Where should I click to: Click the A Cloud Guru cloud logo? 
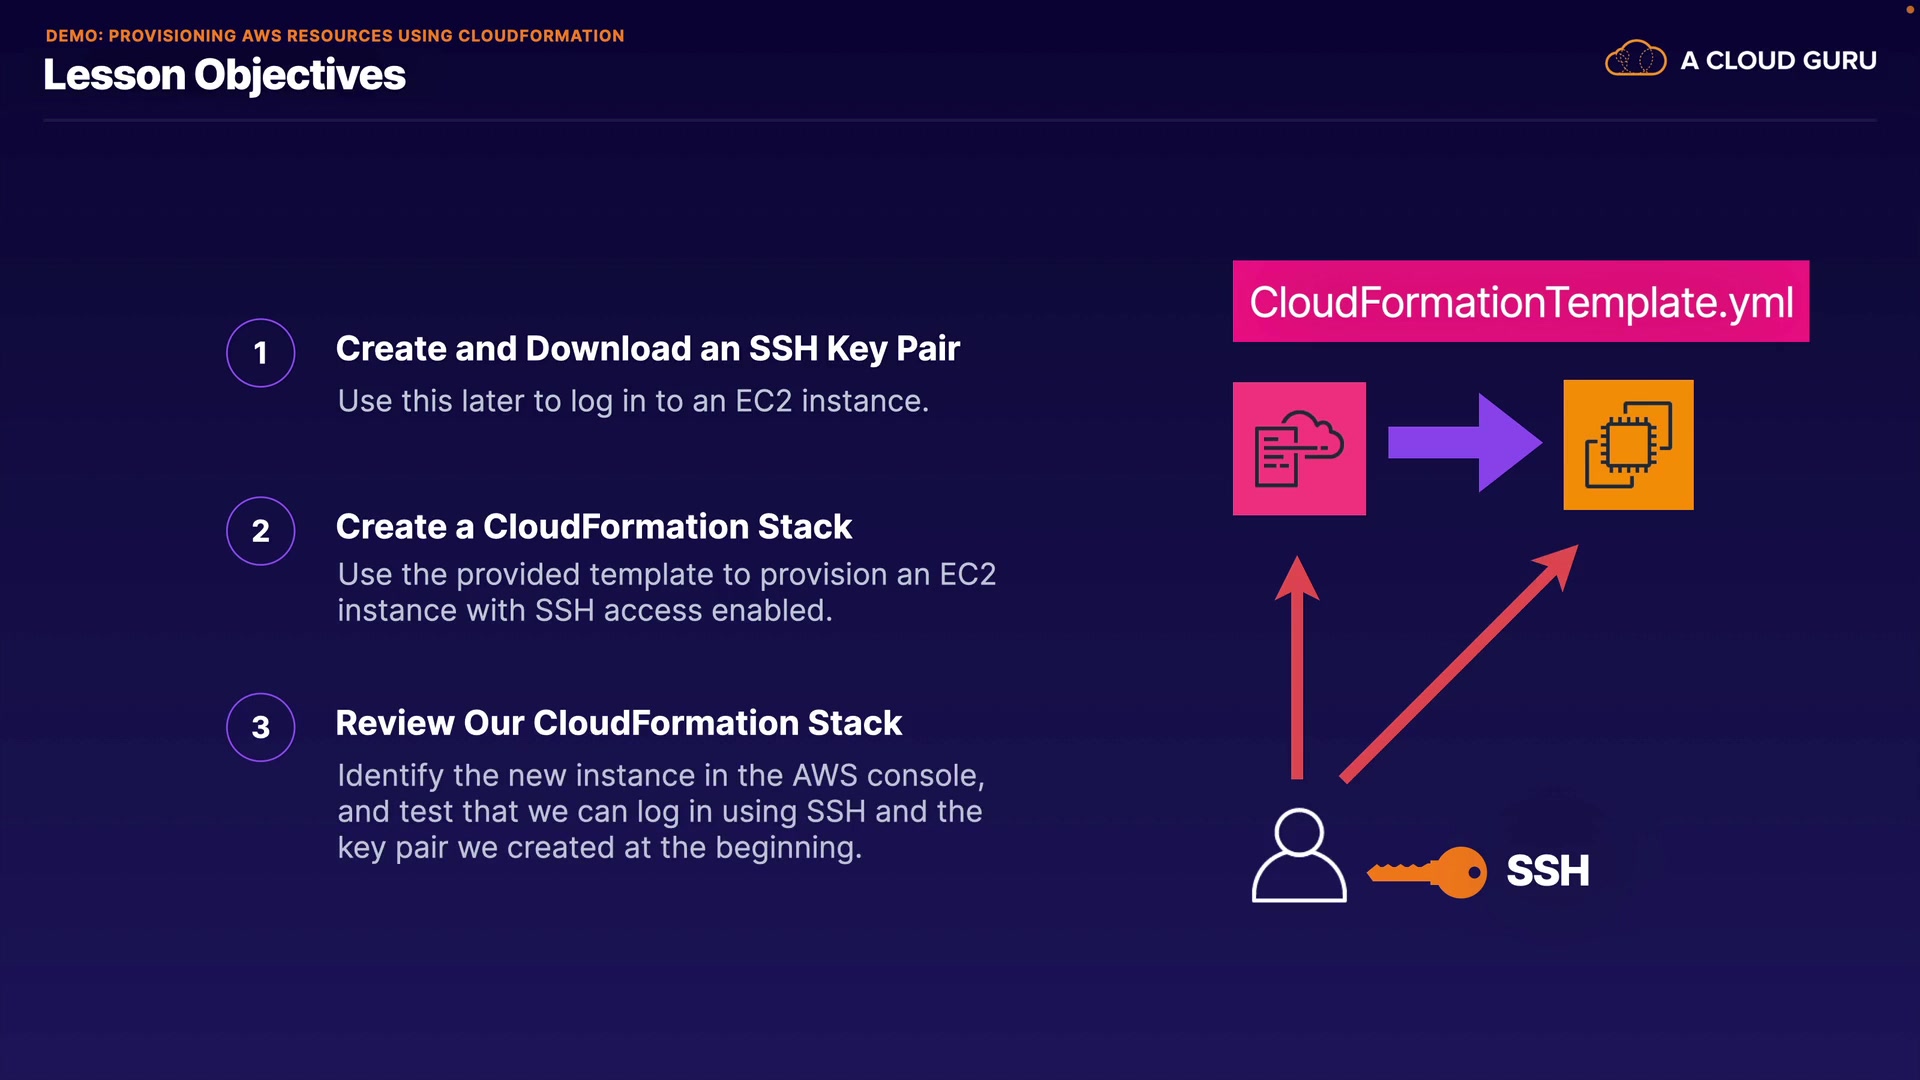1635,60
